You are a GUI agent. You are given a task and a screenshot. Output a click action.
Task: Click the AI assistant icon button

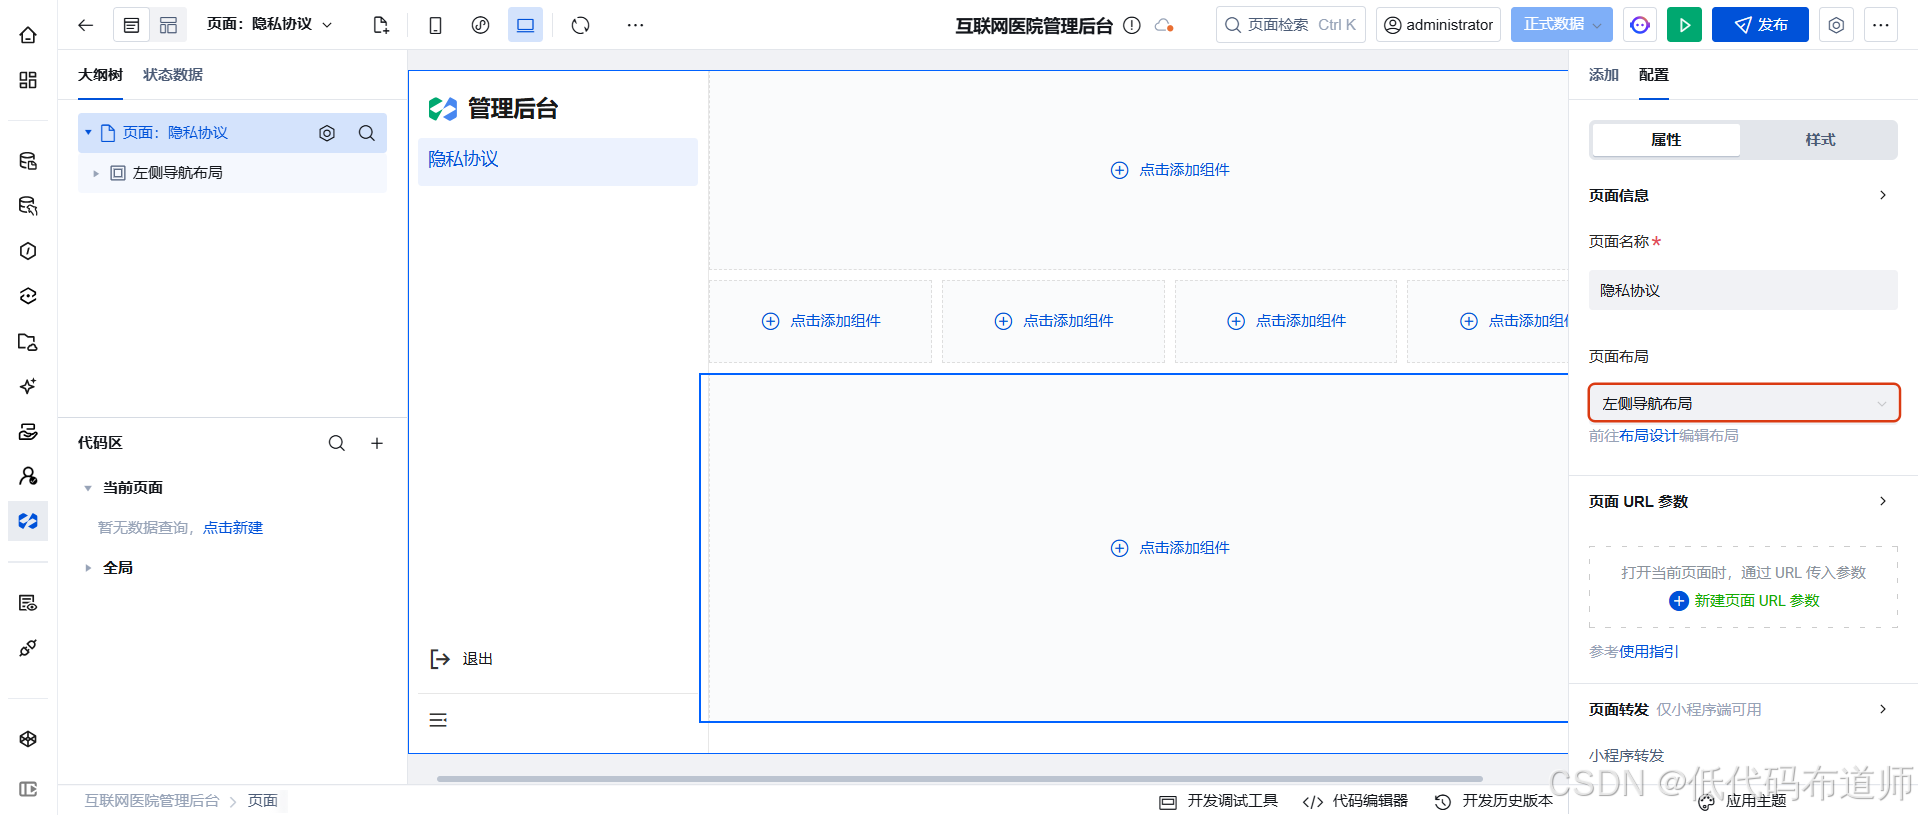[x=1640, y=25]
